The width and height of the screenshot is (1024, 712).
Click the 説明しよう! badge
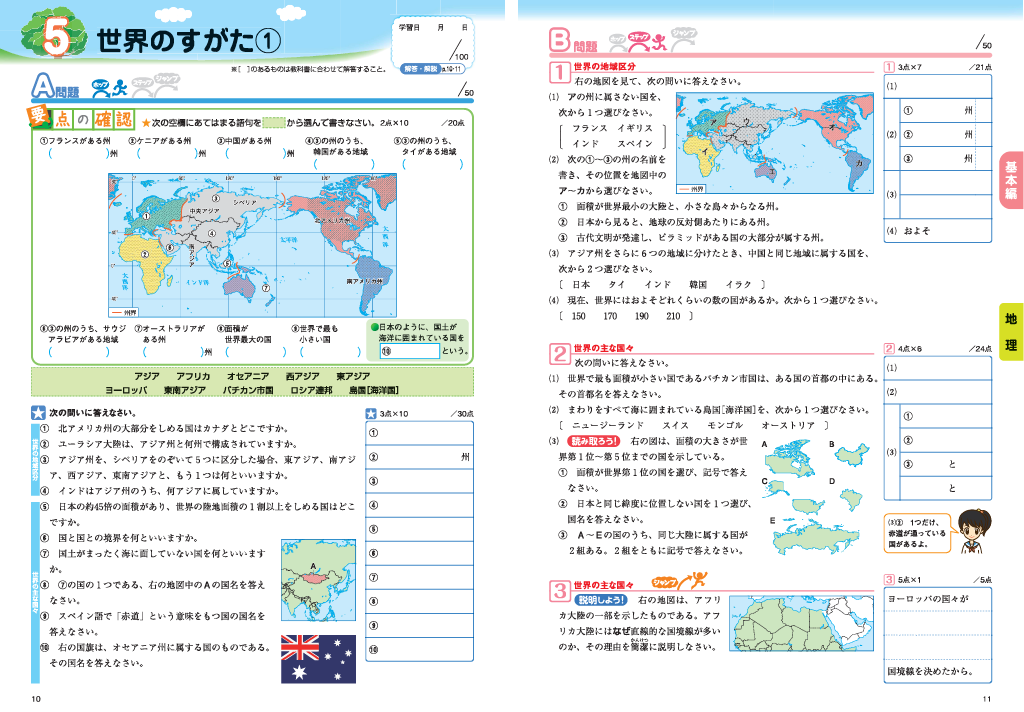601,600
